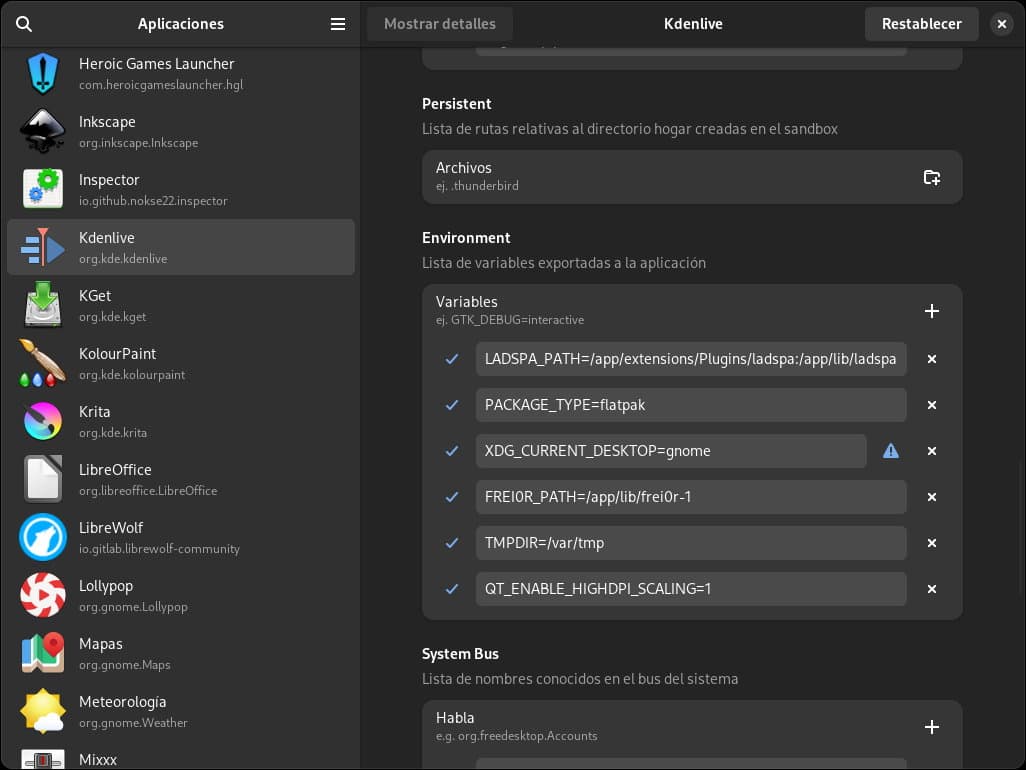Open the application search
This screenshot has width=1026, height=770.
coord(24,24)
